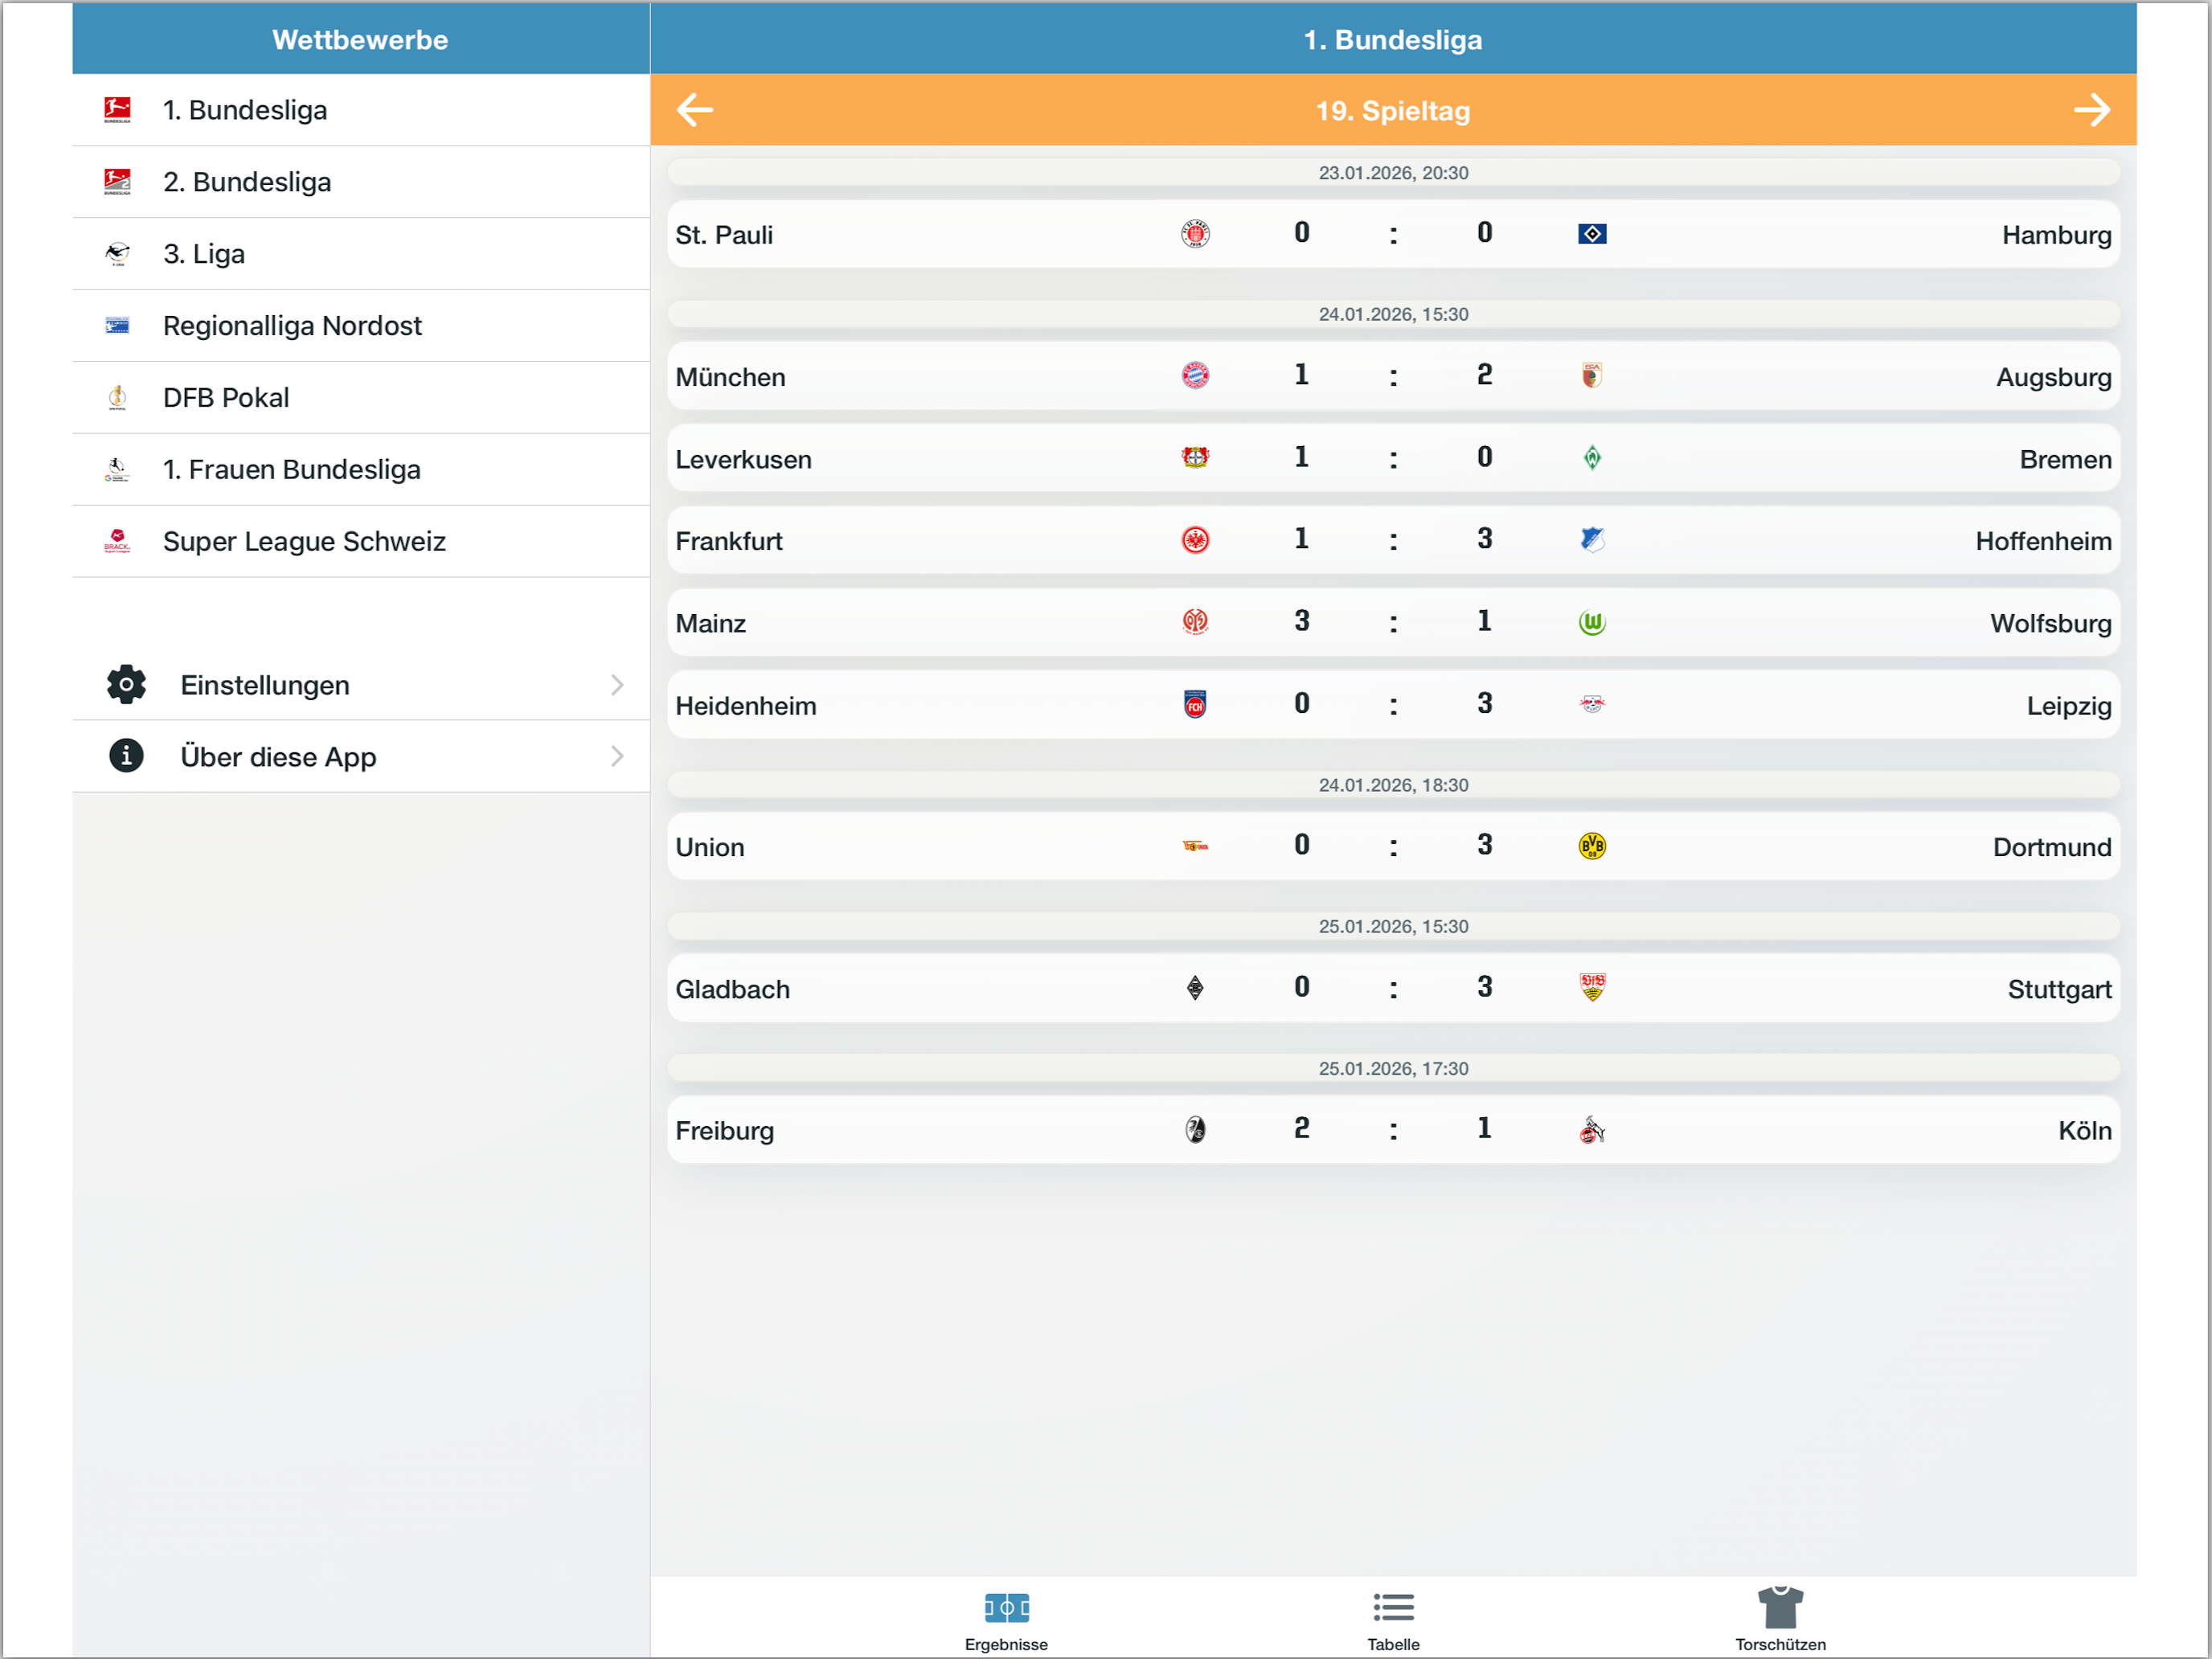Click the Mainz 05 club crest
Screen dimensions: 2212x1659
[1195, 622]
